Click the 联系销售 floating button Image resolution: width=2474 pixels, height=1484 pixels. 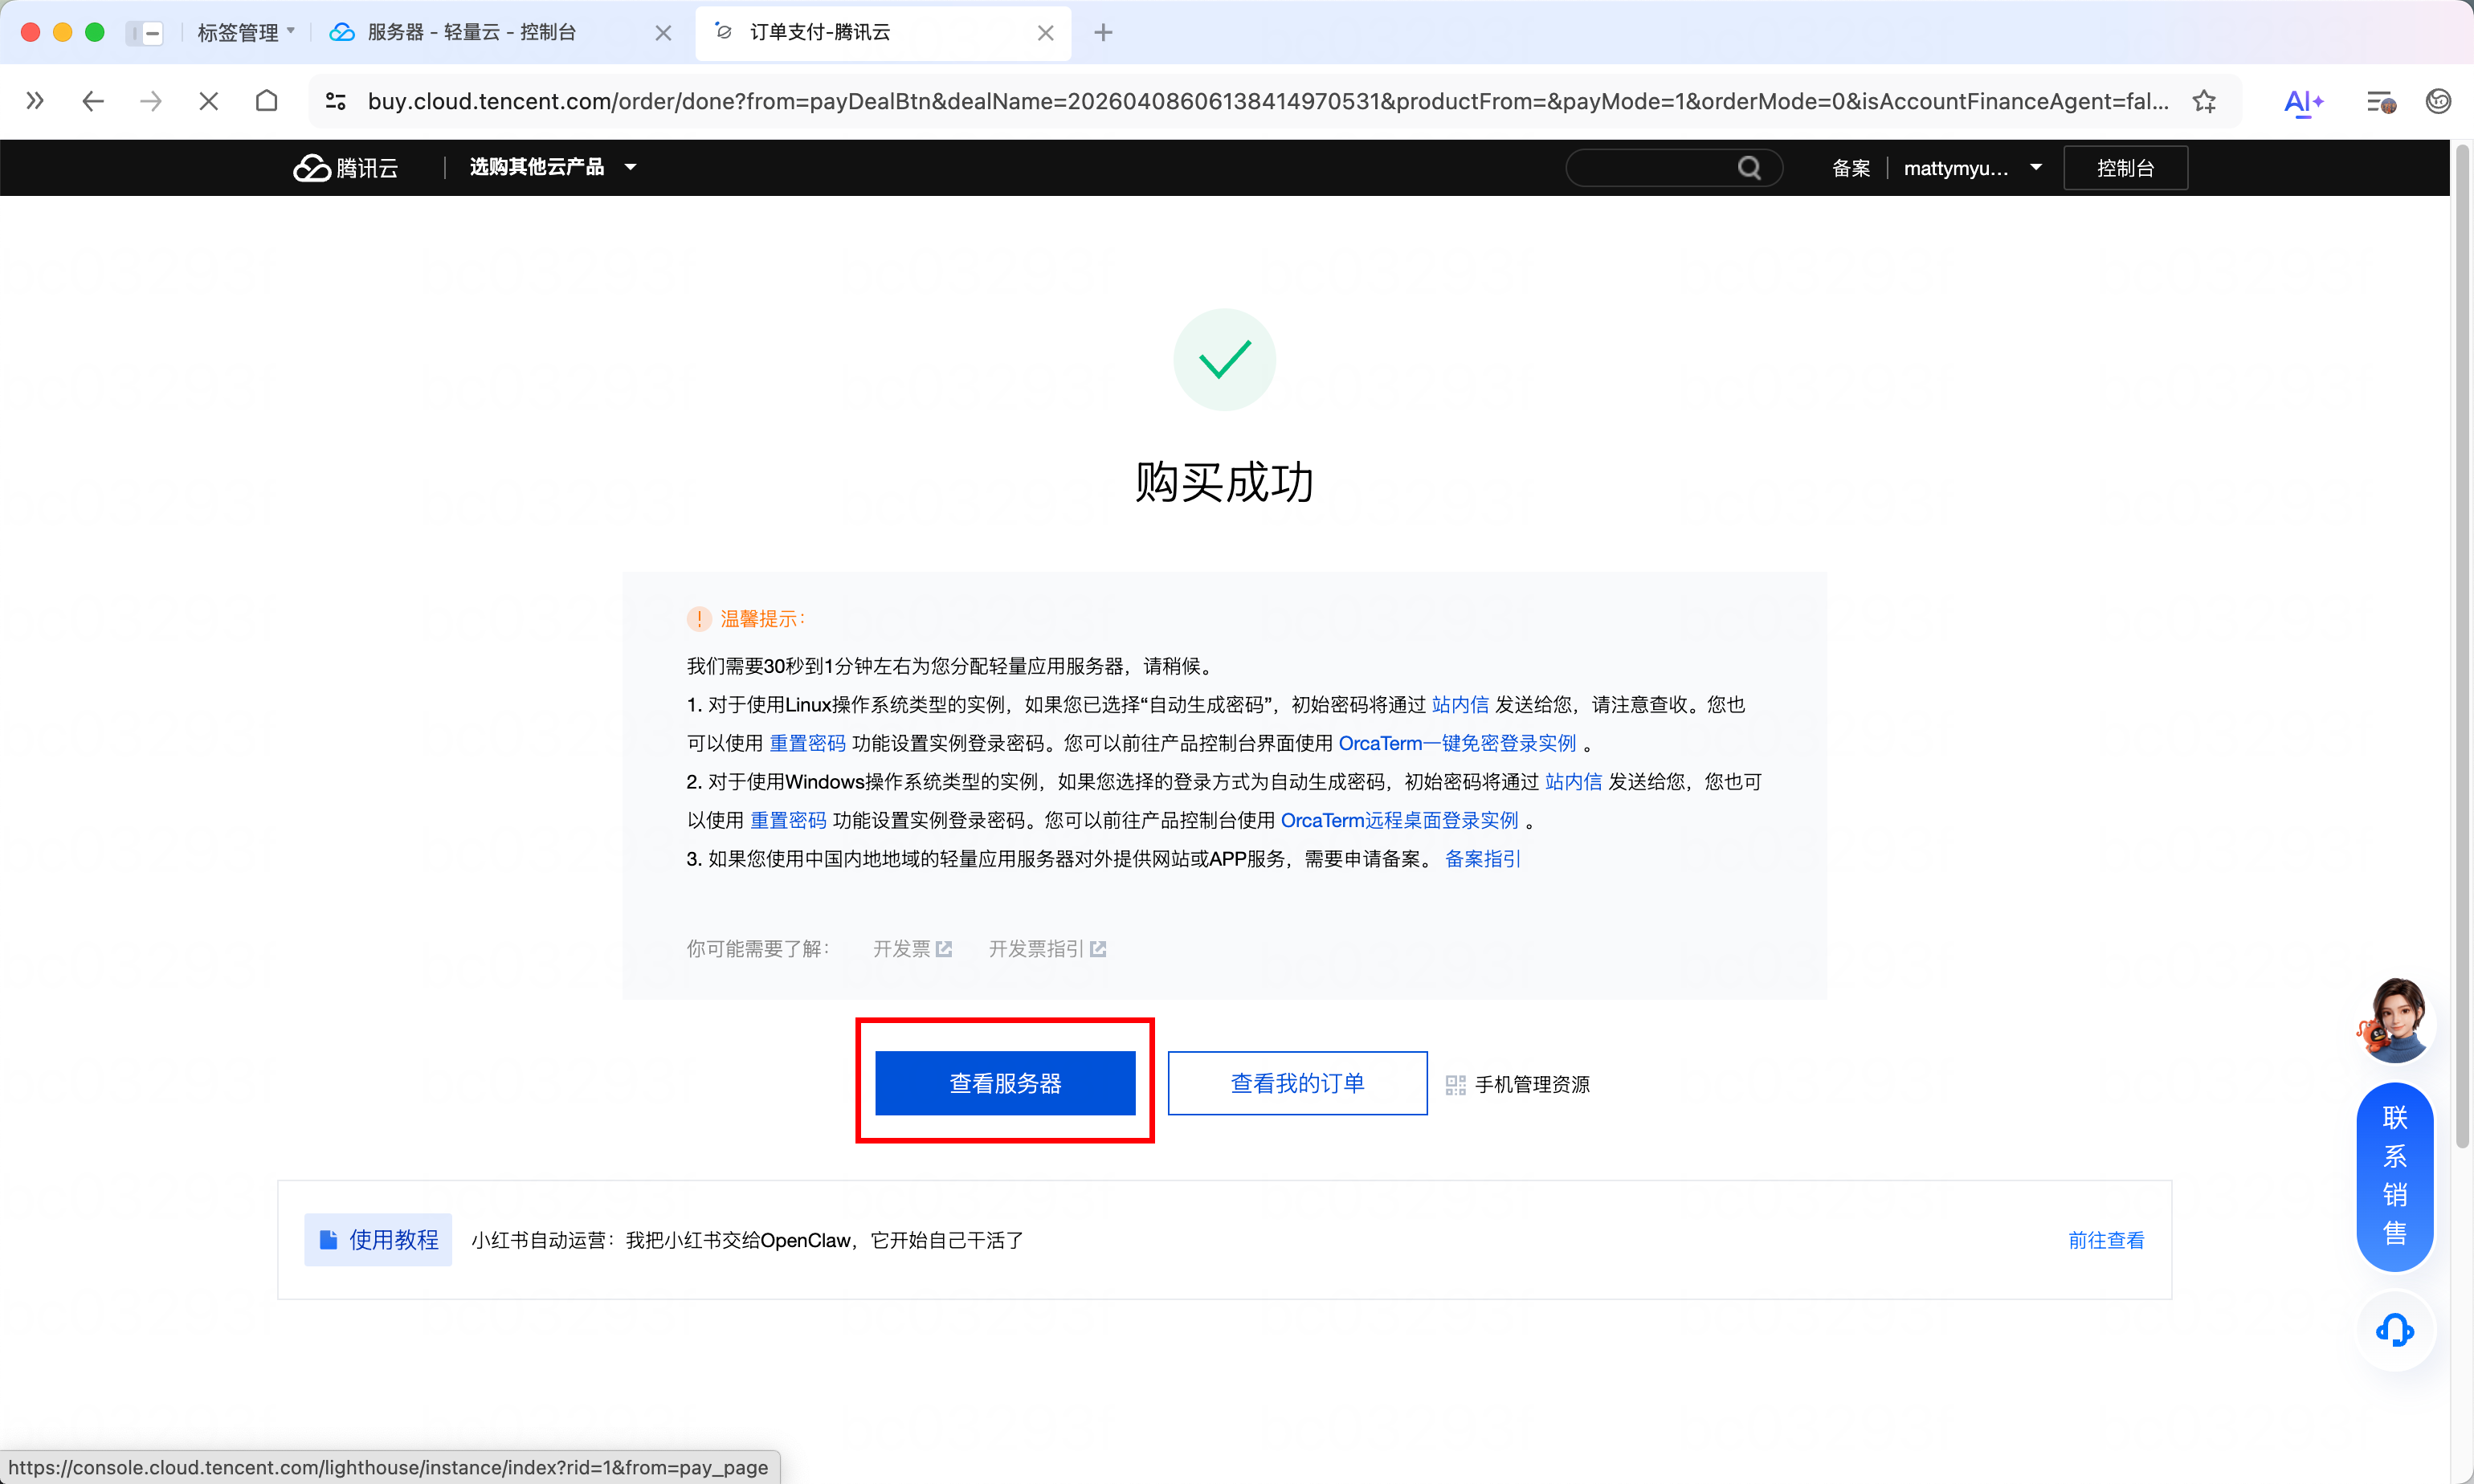2394,1175
